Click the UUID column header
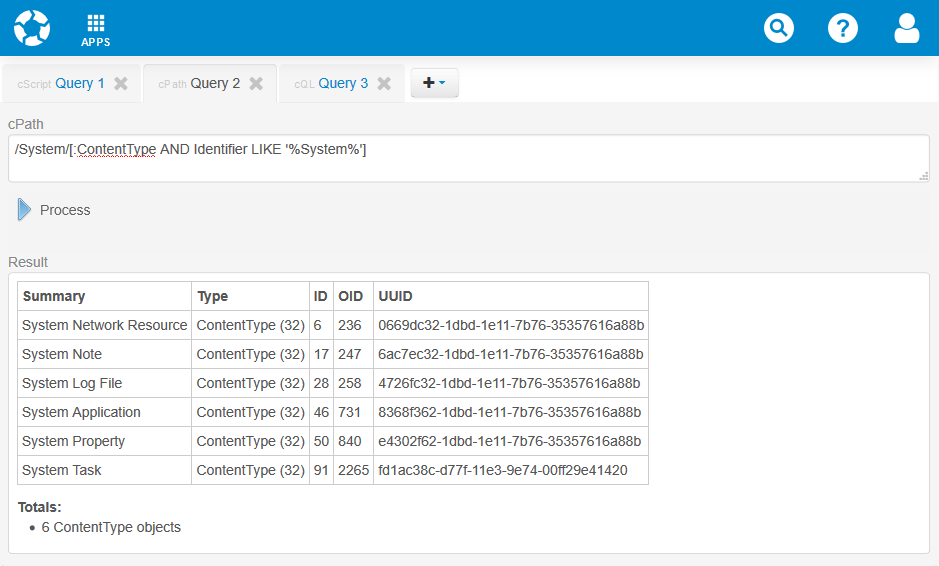Image resolution: width=939 pixels, height=566 pixels. [395, 296]
